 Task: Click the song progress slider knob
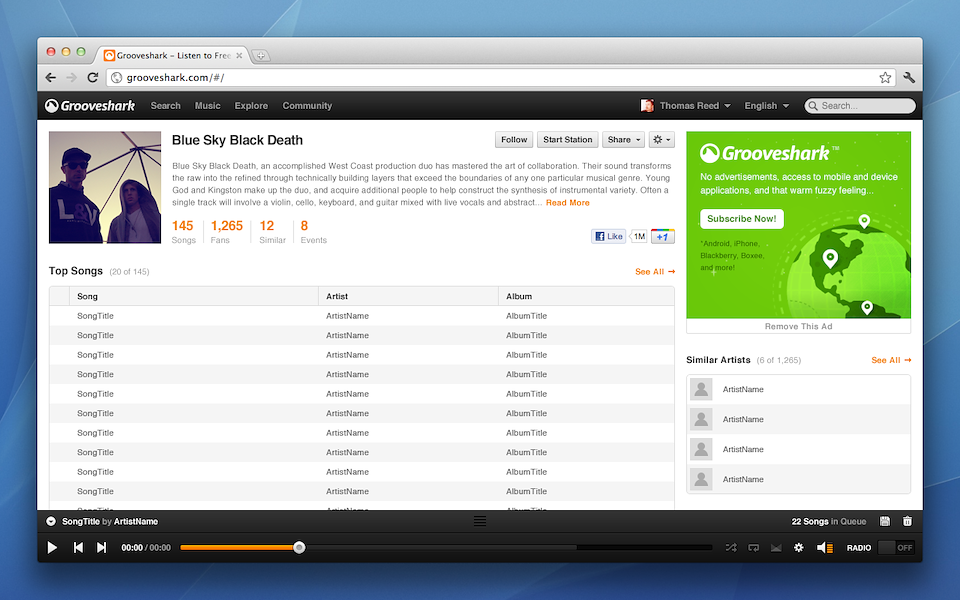(x=299, y=547)
